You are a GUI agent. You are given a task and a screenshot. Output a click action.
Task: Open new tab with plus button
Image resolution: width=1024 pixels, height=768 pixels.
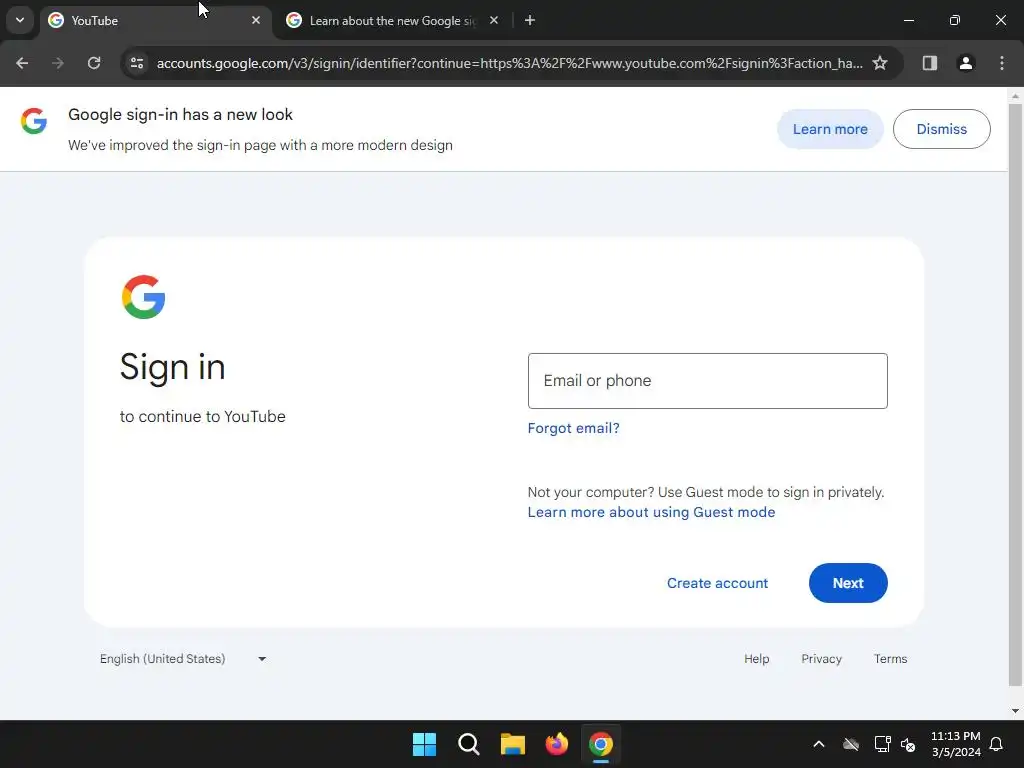[x=530, y=20]
